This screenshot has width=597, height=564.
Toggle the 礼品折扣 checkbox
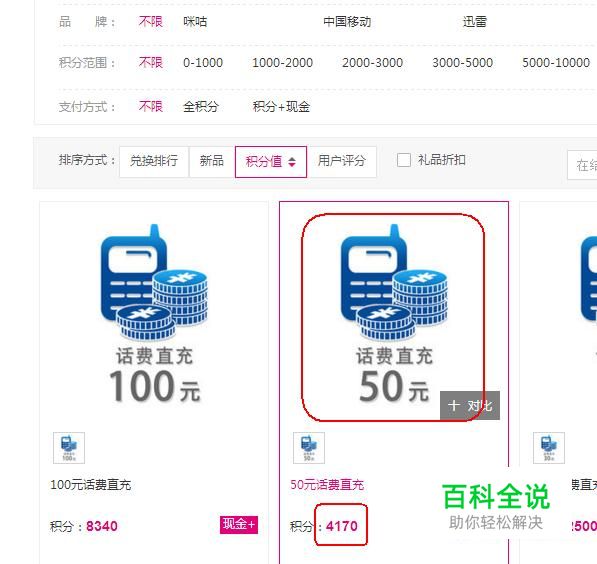(404, 160)
